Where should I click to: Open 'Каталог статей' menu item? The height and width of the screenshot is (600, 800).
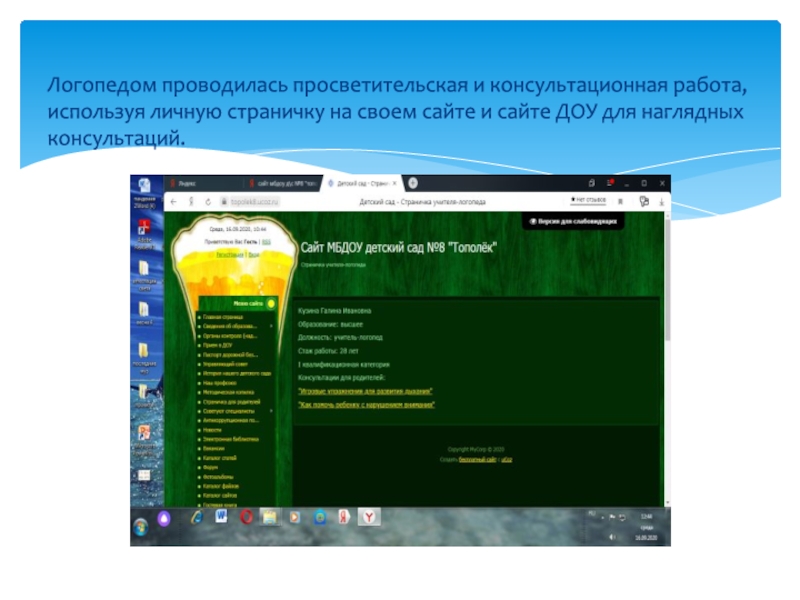pyautogui.click(x=220, y=458)
